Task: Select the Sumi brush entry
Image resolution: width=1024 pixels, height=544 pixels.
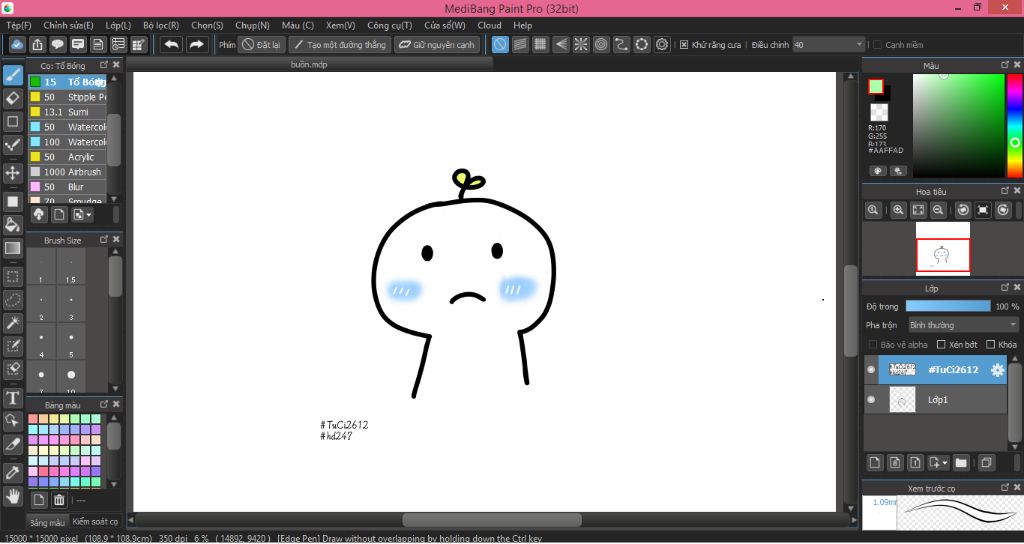Action: click(x=67, y=112)
